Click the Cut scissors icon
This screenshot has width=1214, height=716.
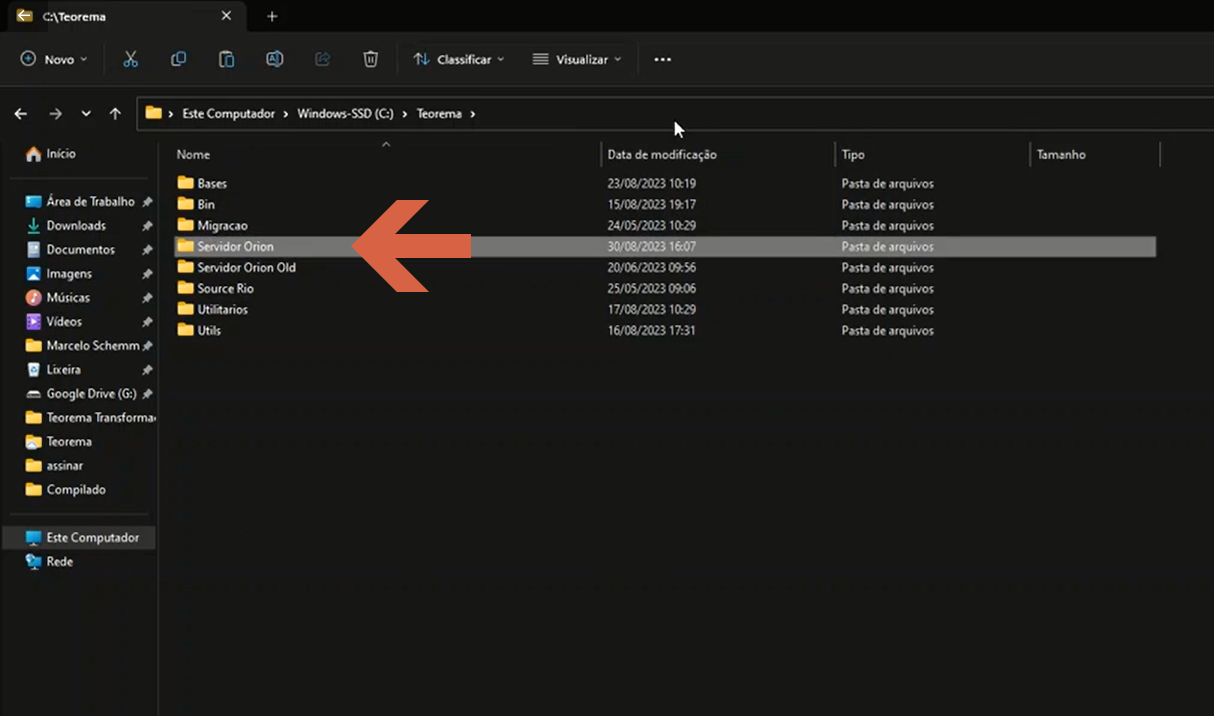[x=130, y=59]
